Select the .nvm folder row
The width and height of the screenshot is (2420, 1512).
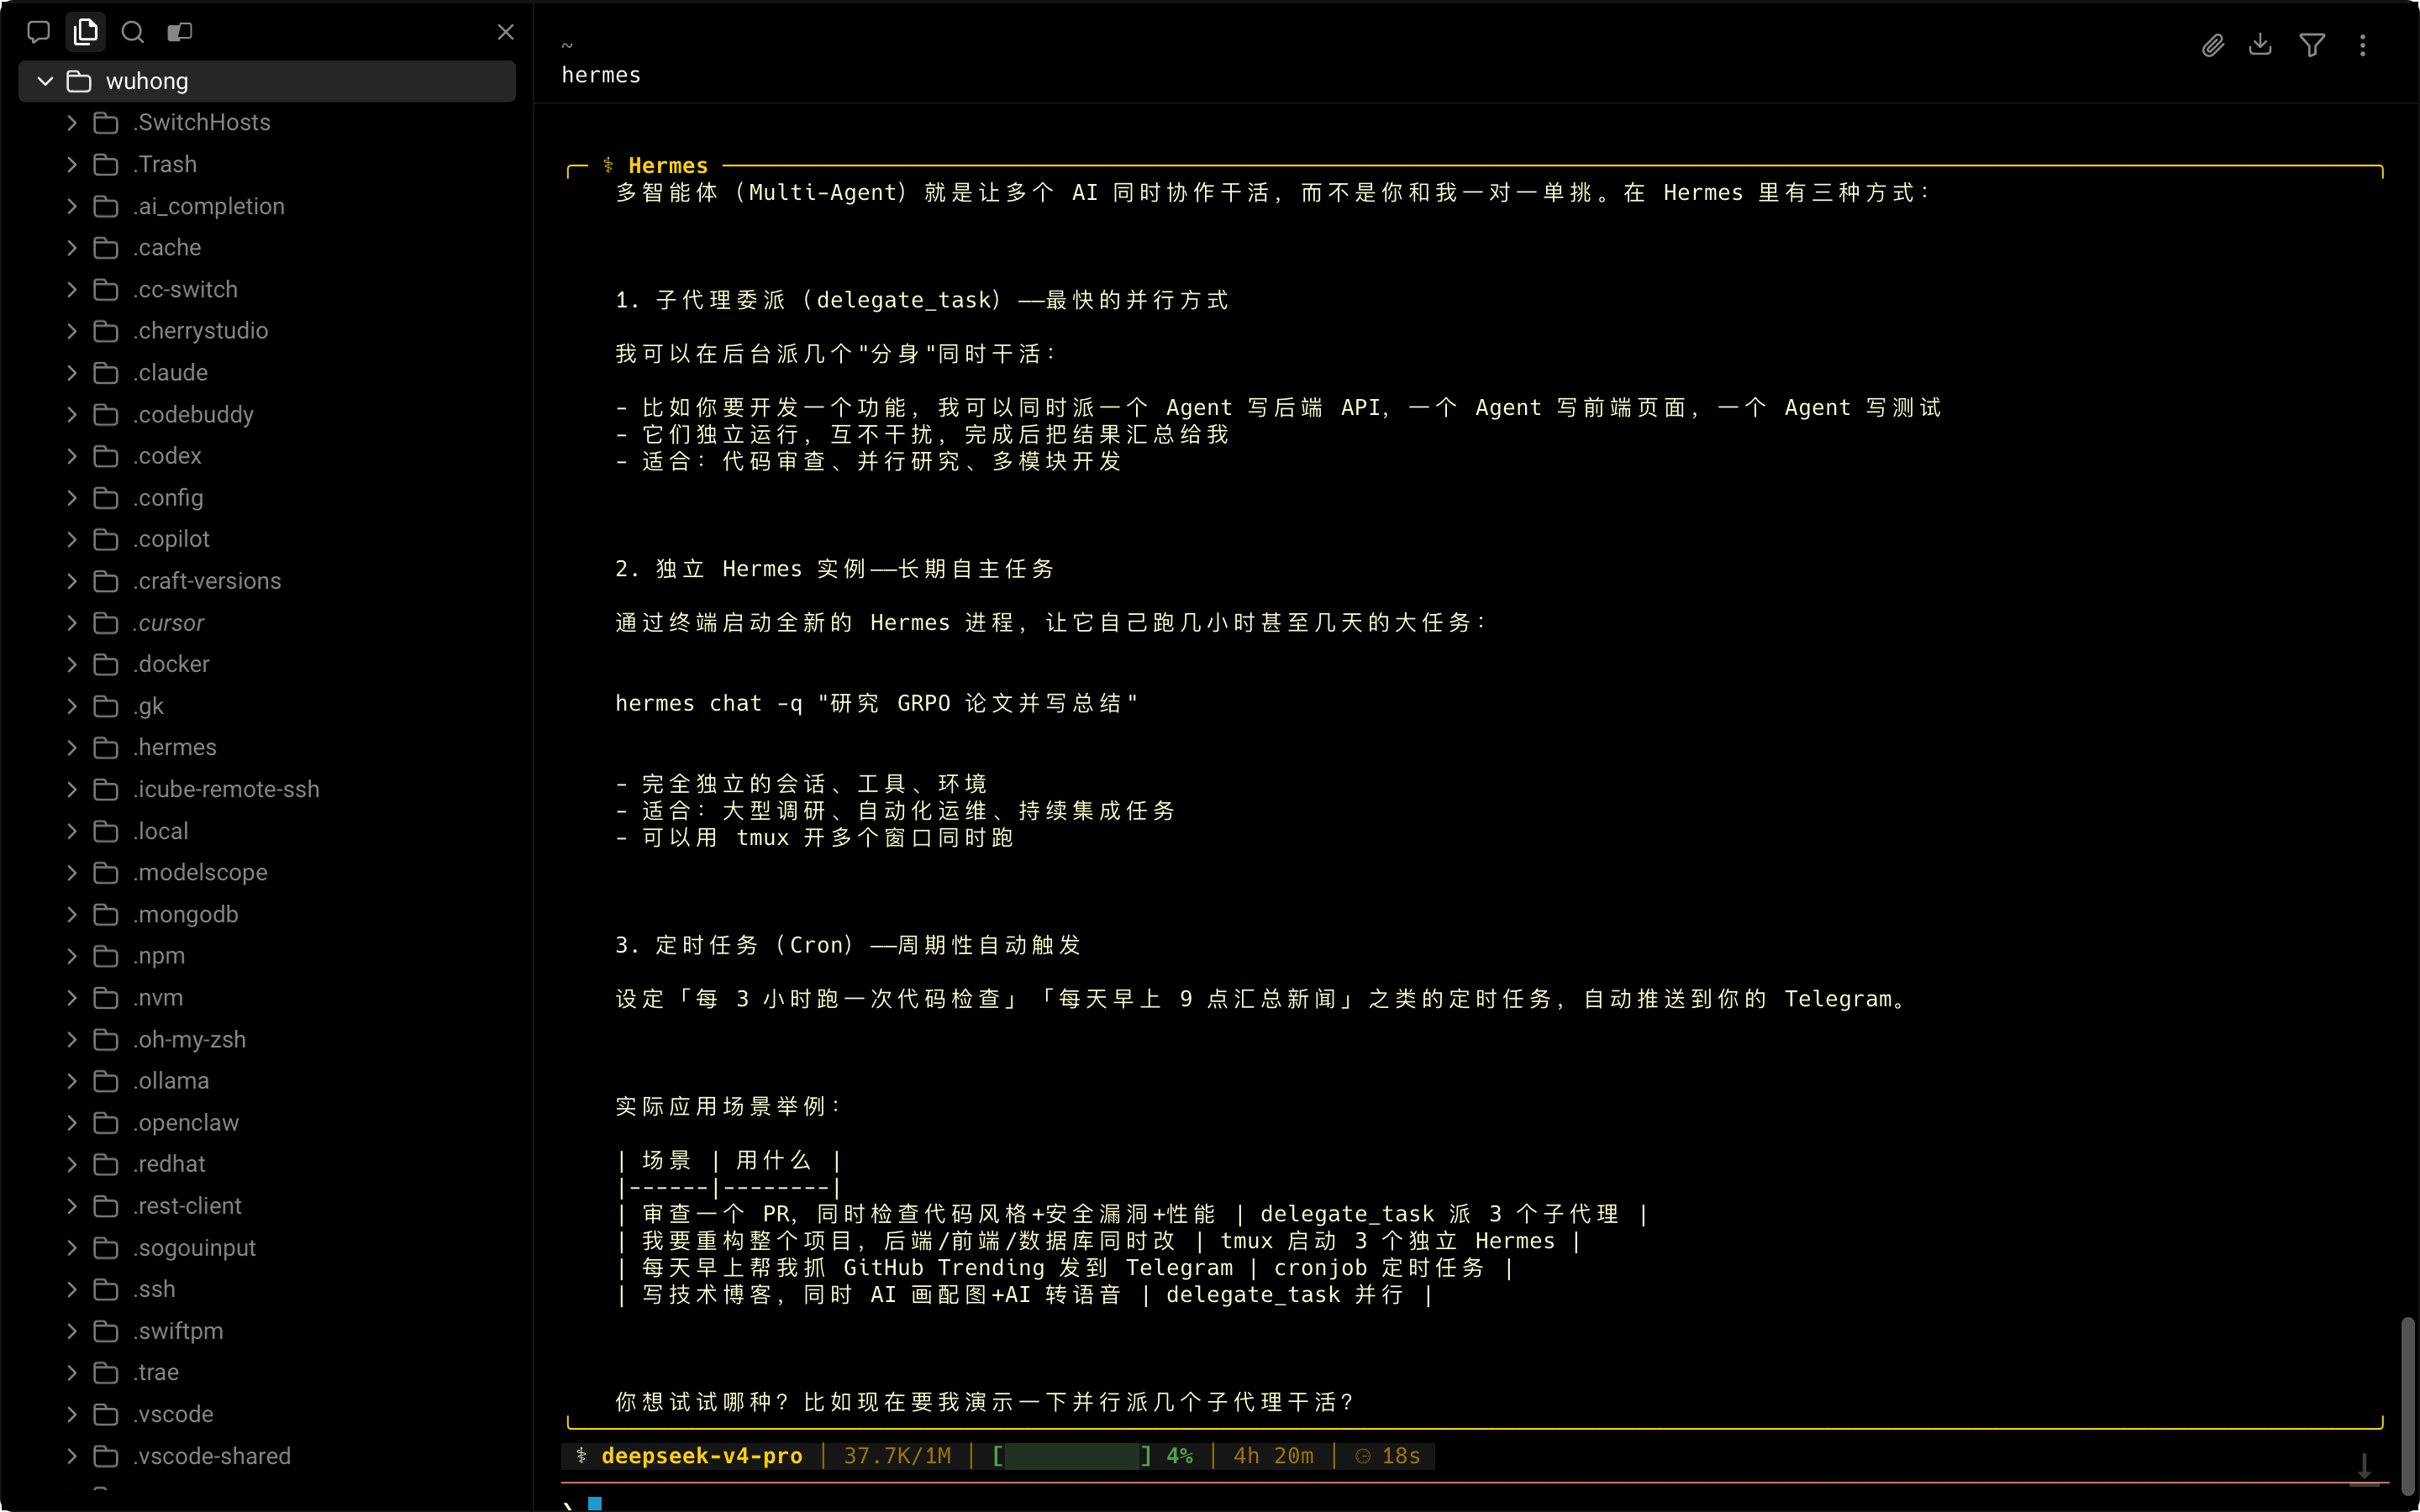click(x=267, y=998)
